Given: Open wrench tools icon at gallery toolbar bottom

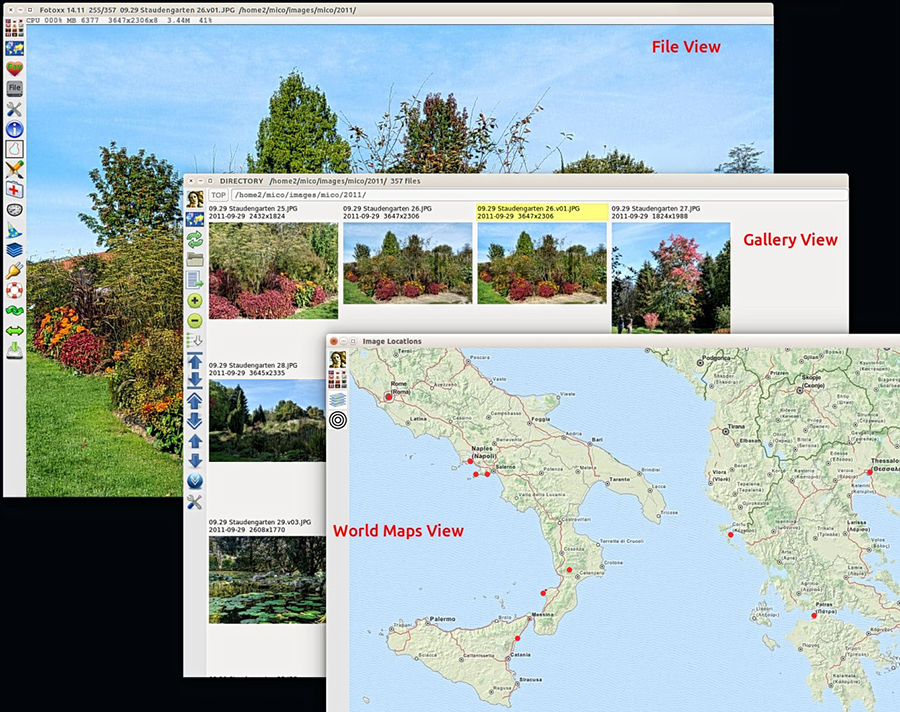Looking at the screenshot, I should [x=195, y=502].
